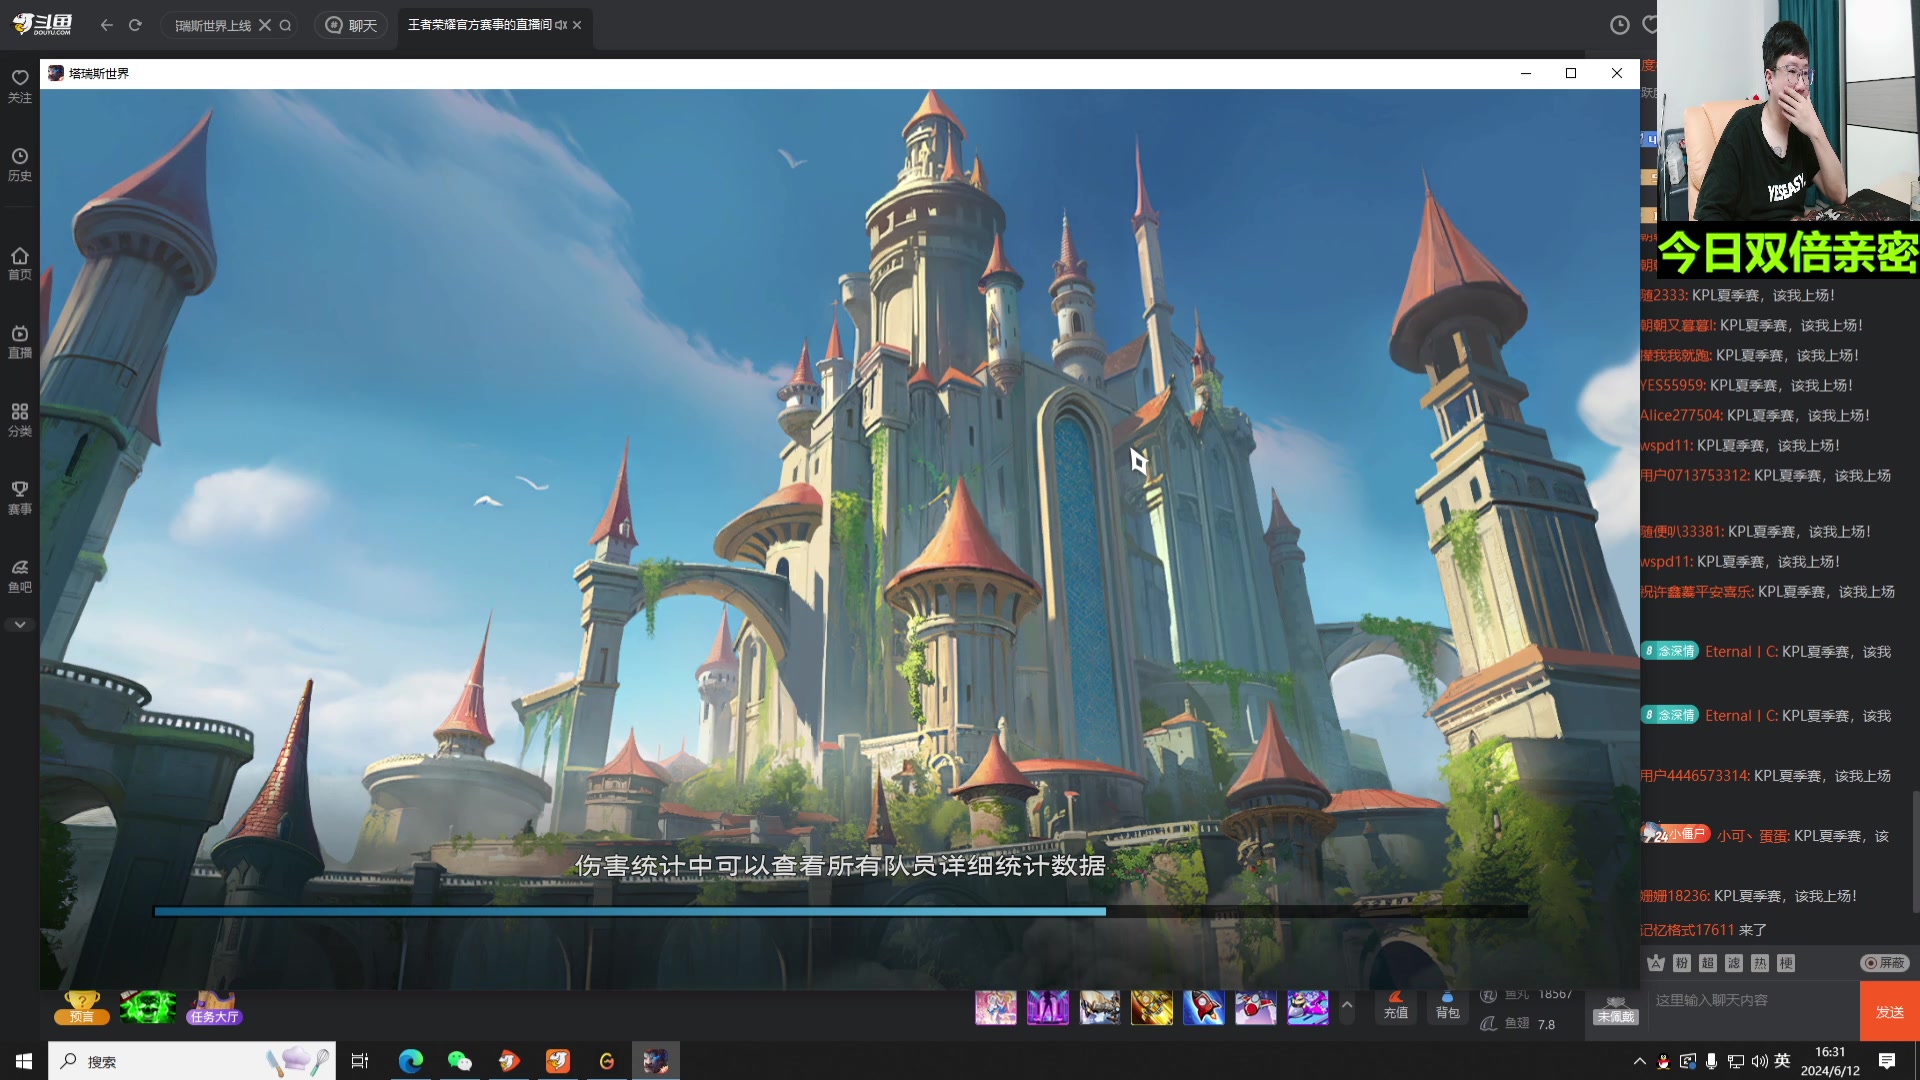Open the 历史 (History) sidebar section
The image size is (1920, 1080).
[20, 164]
